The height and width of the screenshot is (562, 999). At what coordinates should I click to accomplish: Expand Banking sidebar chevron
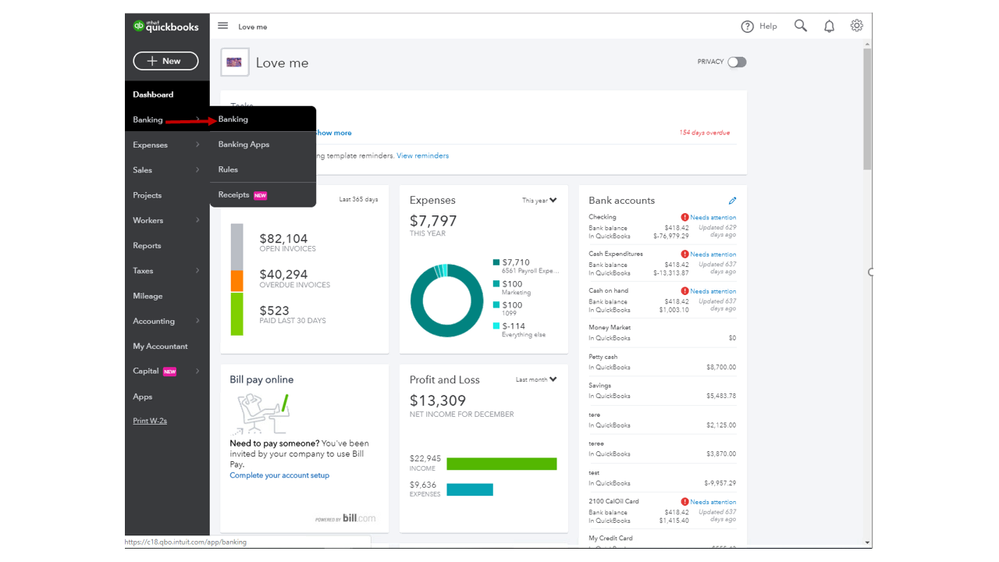[198, 119]
